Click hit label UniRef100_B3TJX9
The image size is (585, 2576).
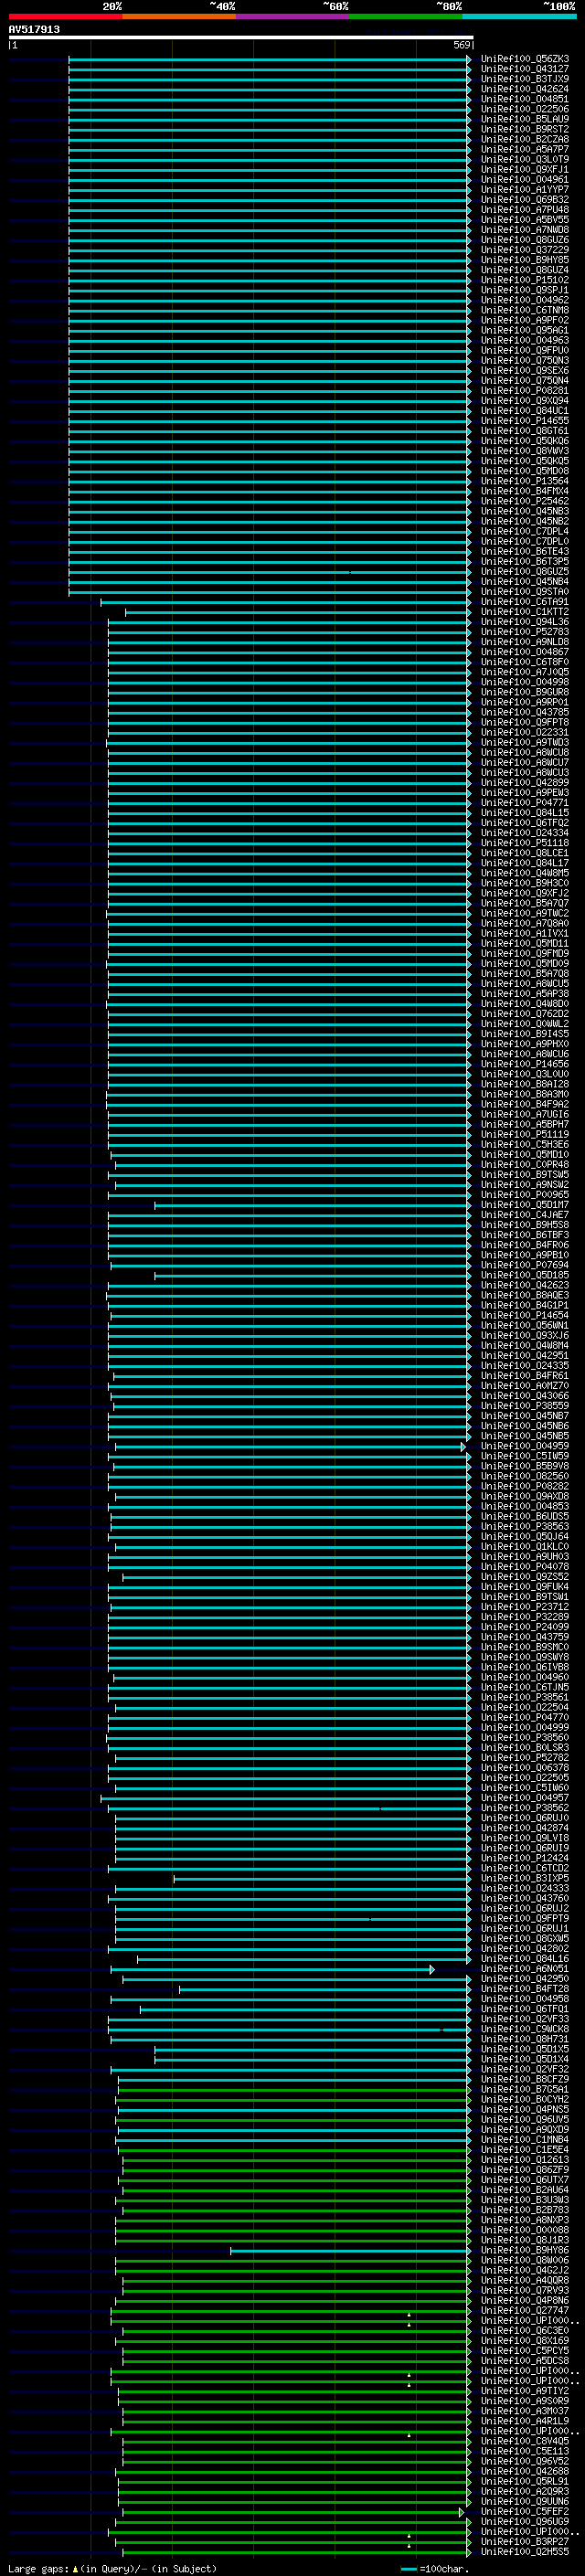click(x=525, y=79)
